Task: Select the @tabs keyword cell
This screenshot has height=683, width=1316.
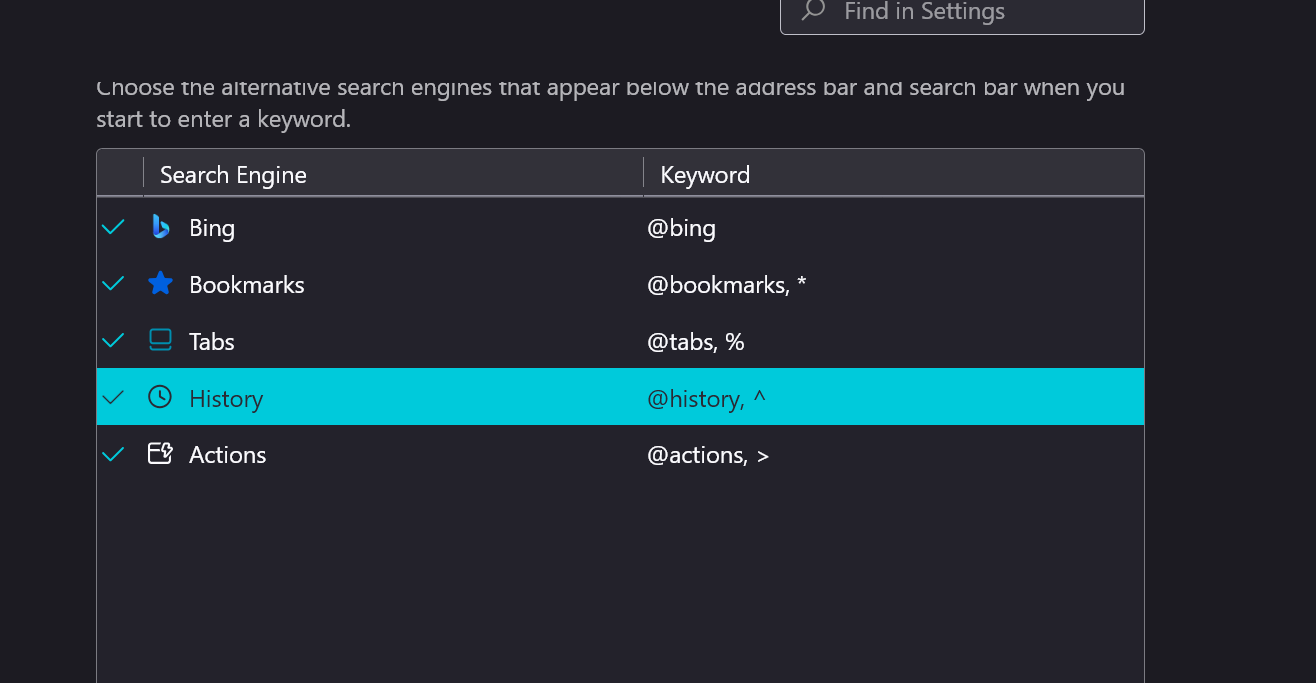Action: click(x=696, y=342)
